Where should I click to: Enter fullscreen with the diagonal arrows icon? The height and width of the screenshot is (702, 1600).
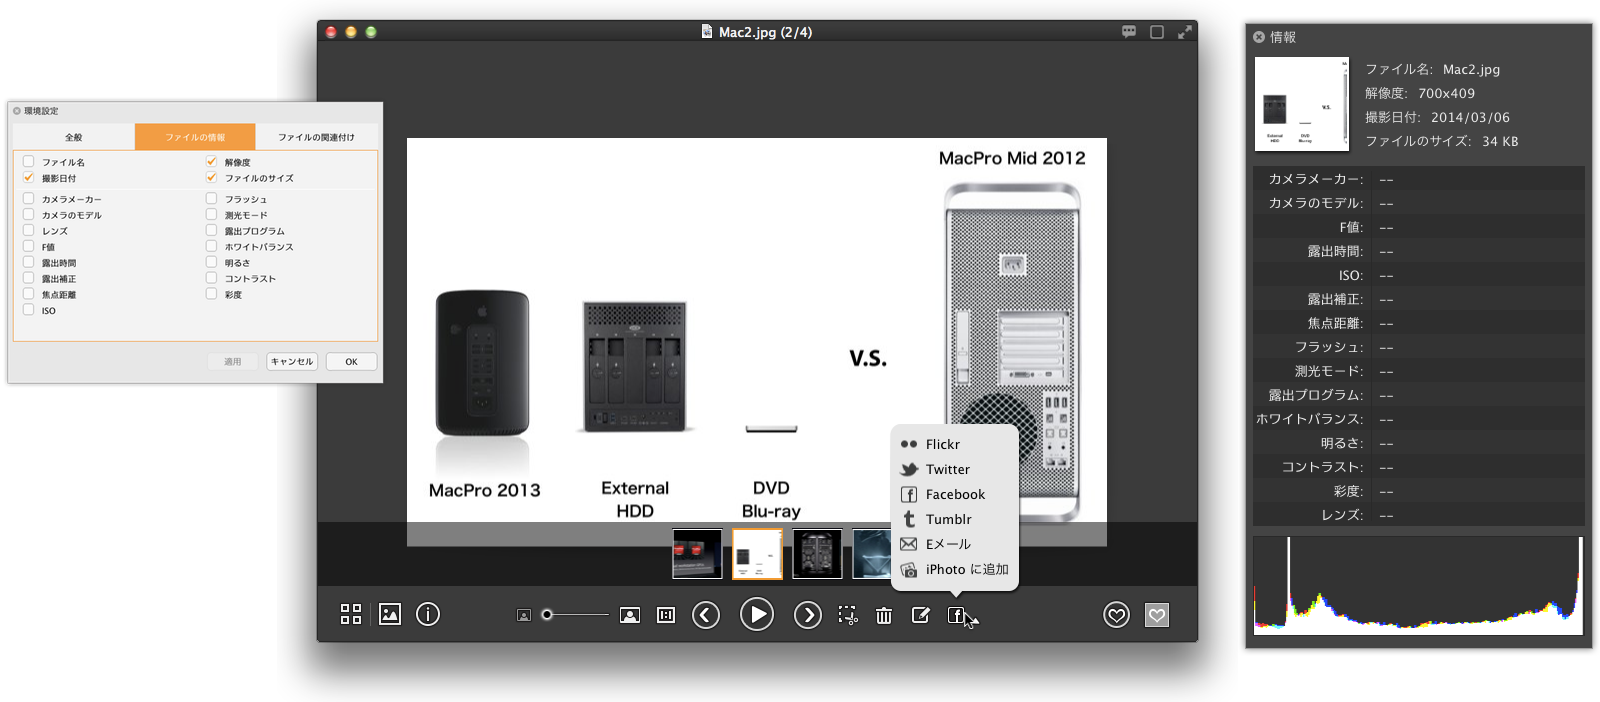click(x=1185, y=32)
